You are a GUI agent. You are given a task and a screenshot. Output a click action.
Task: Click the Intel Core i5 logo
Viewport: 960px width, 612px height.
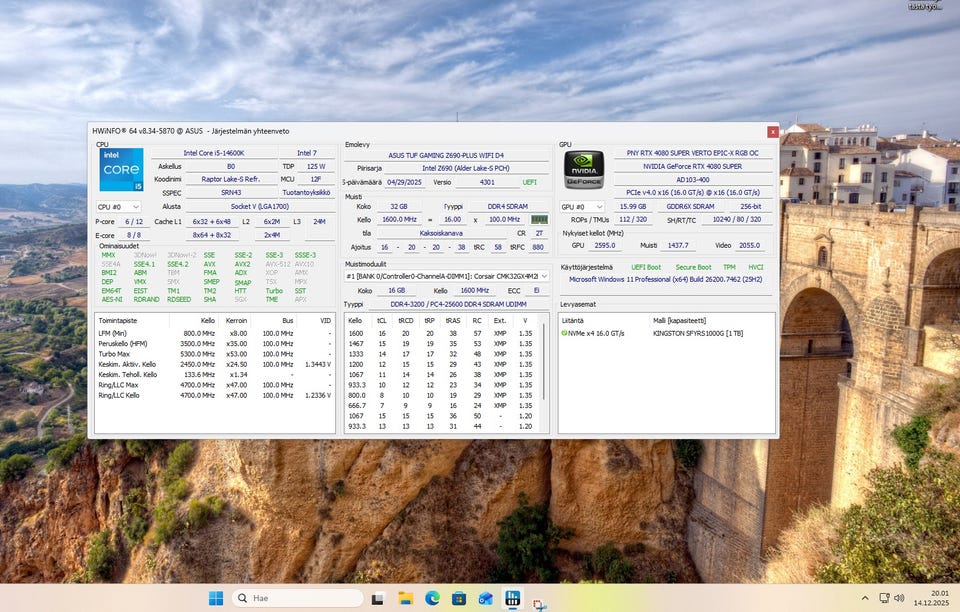click(121, 169)
